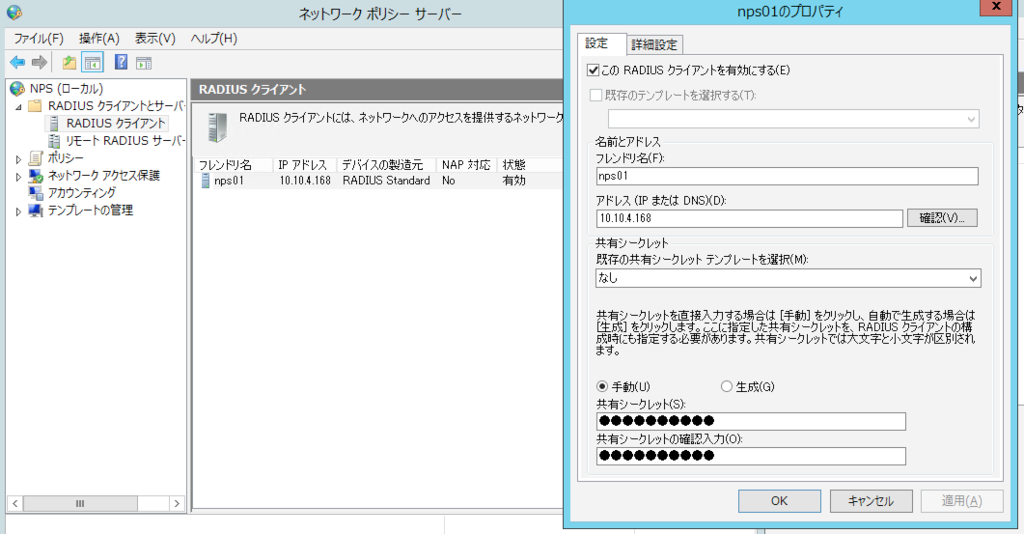Click the OK button
The width and height of the screenshot is (1024, 534).
[779, 501]
